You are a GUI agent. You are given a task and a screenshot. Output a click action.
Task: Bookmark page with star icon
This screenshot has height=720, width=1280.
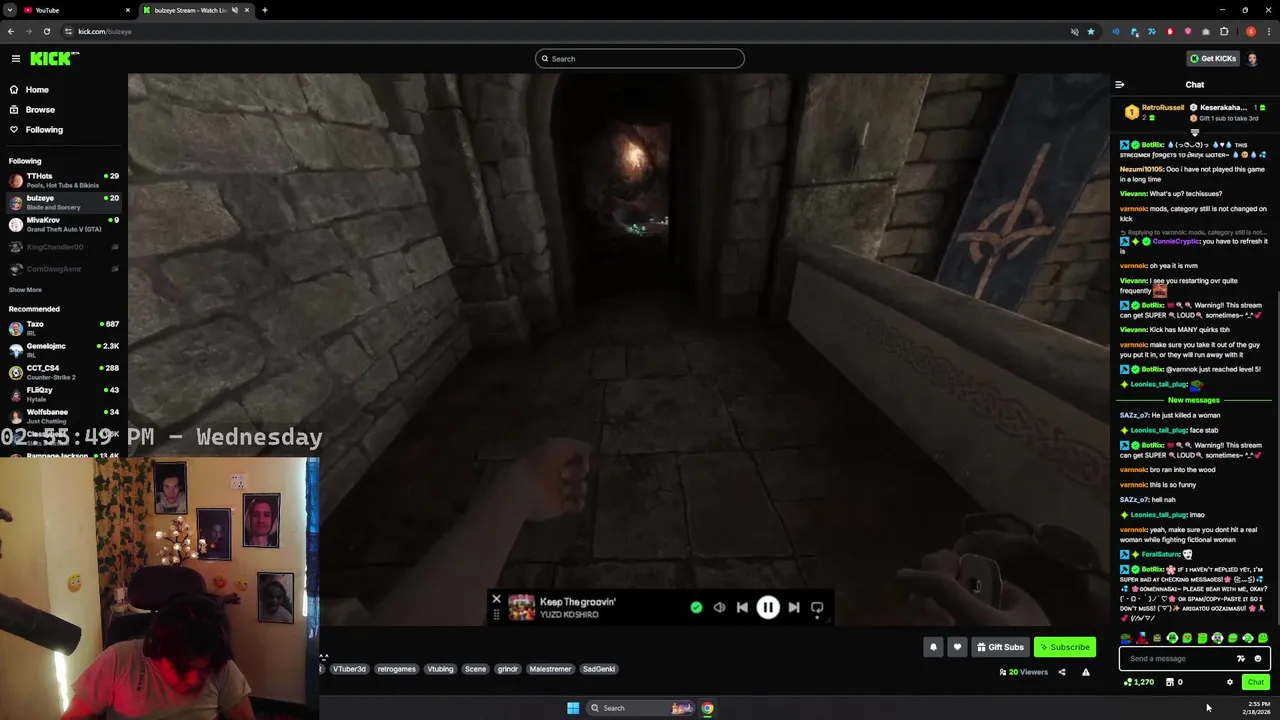pyautogui.click(x=1091, y=32)
